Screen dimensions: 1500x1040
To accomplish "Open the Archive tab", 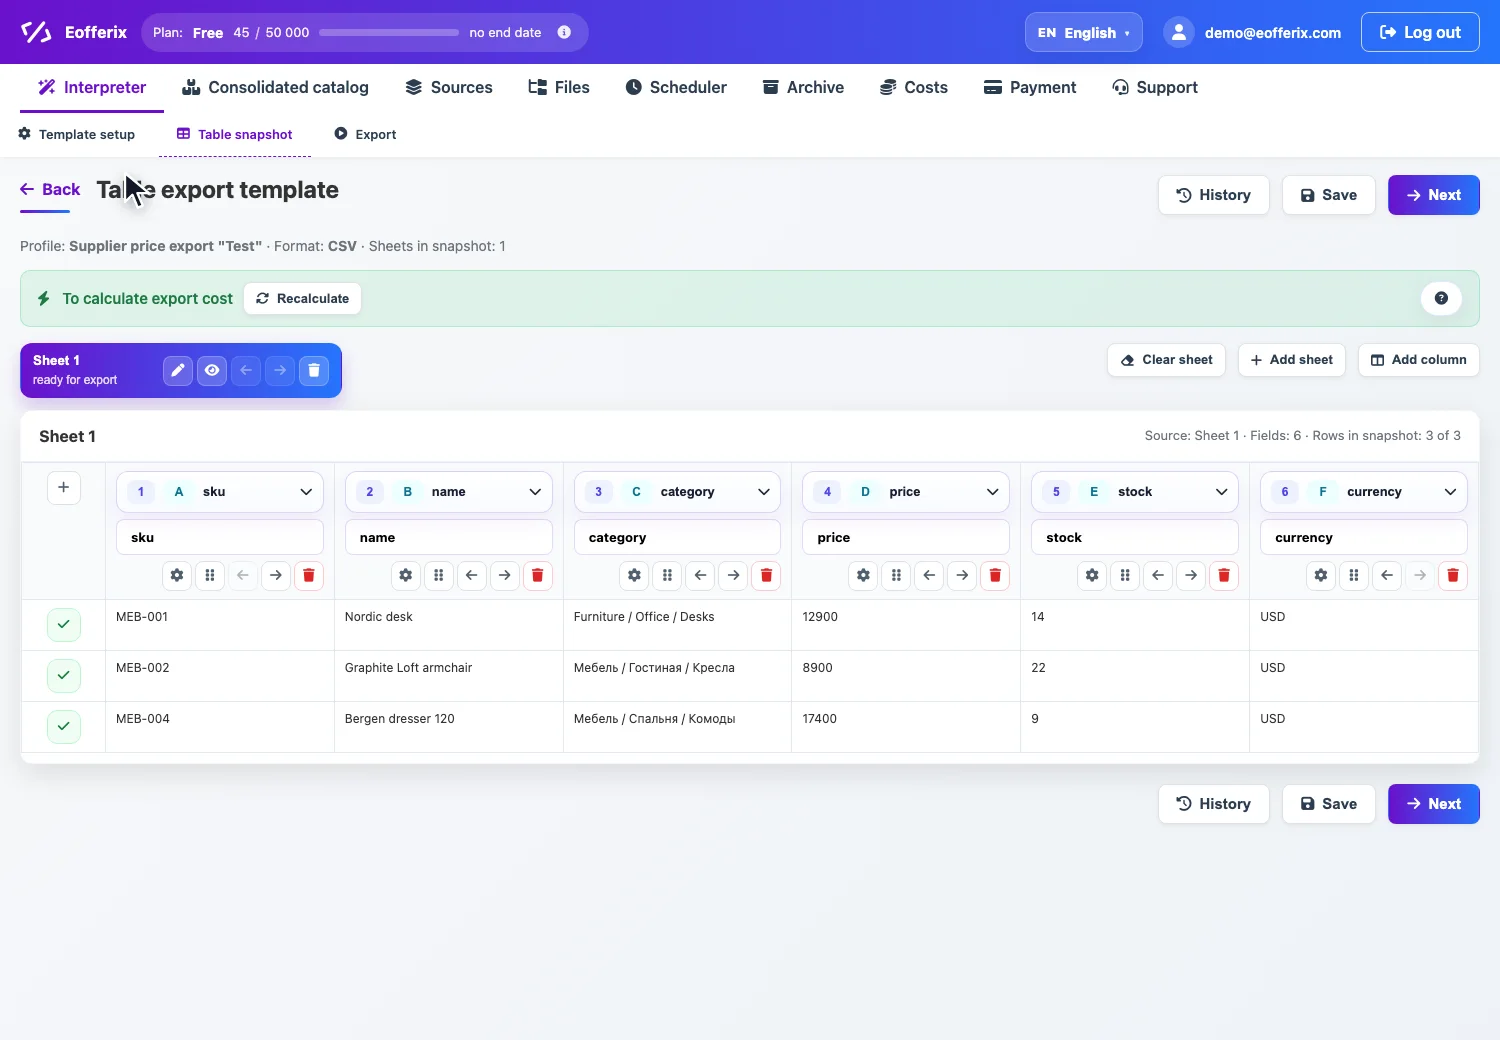I will [x=803, y=87].
